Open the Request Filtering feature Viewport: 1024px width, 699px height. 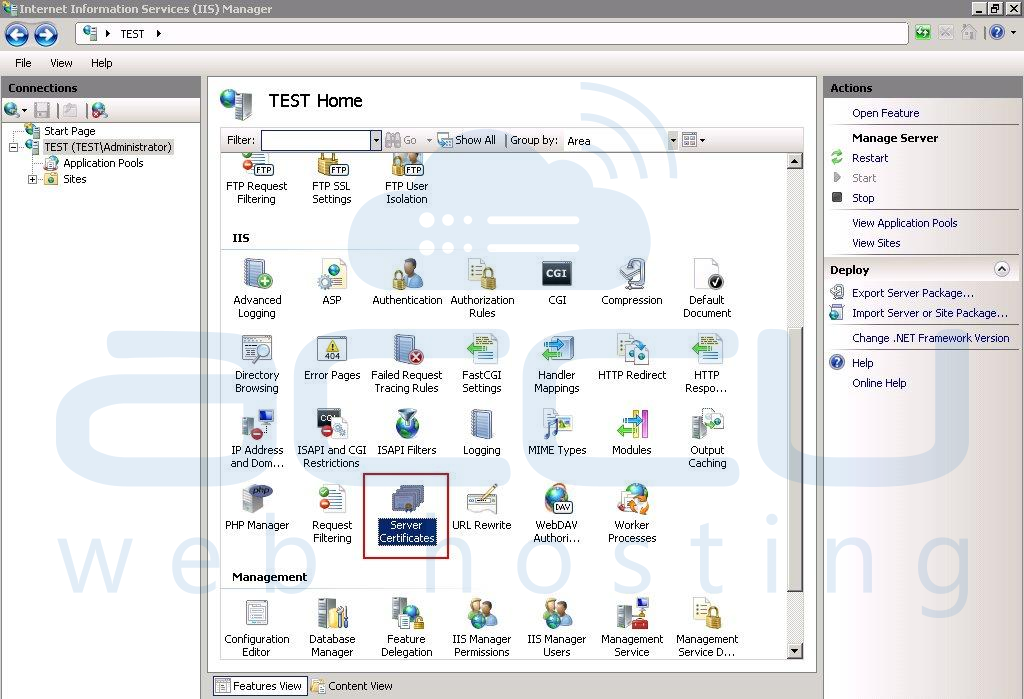332,514
